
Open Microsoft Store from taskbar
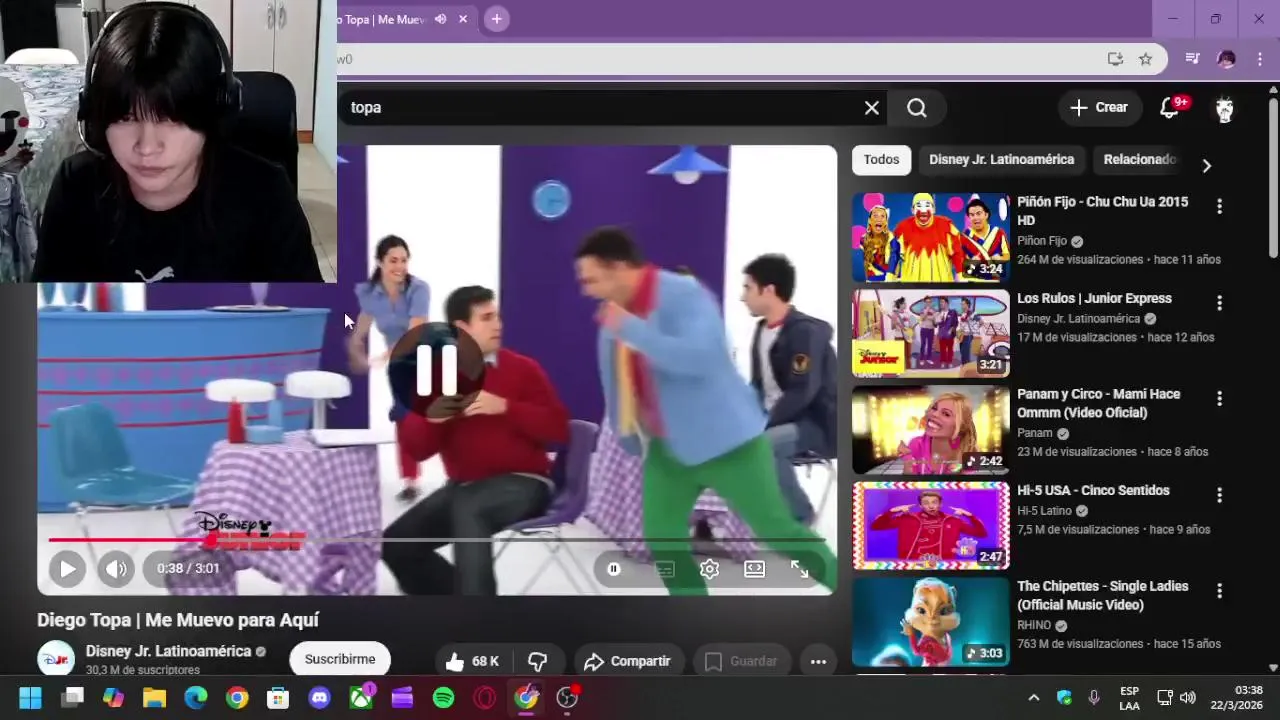tap(278, 698)
